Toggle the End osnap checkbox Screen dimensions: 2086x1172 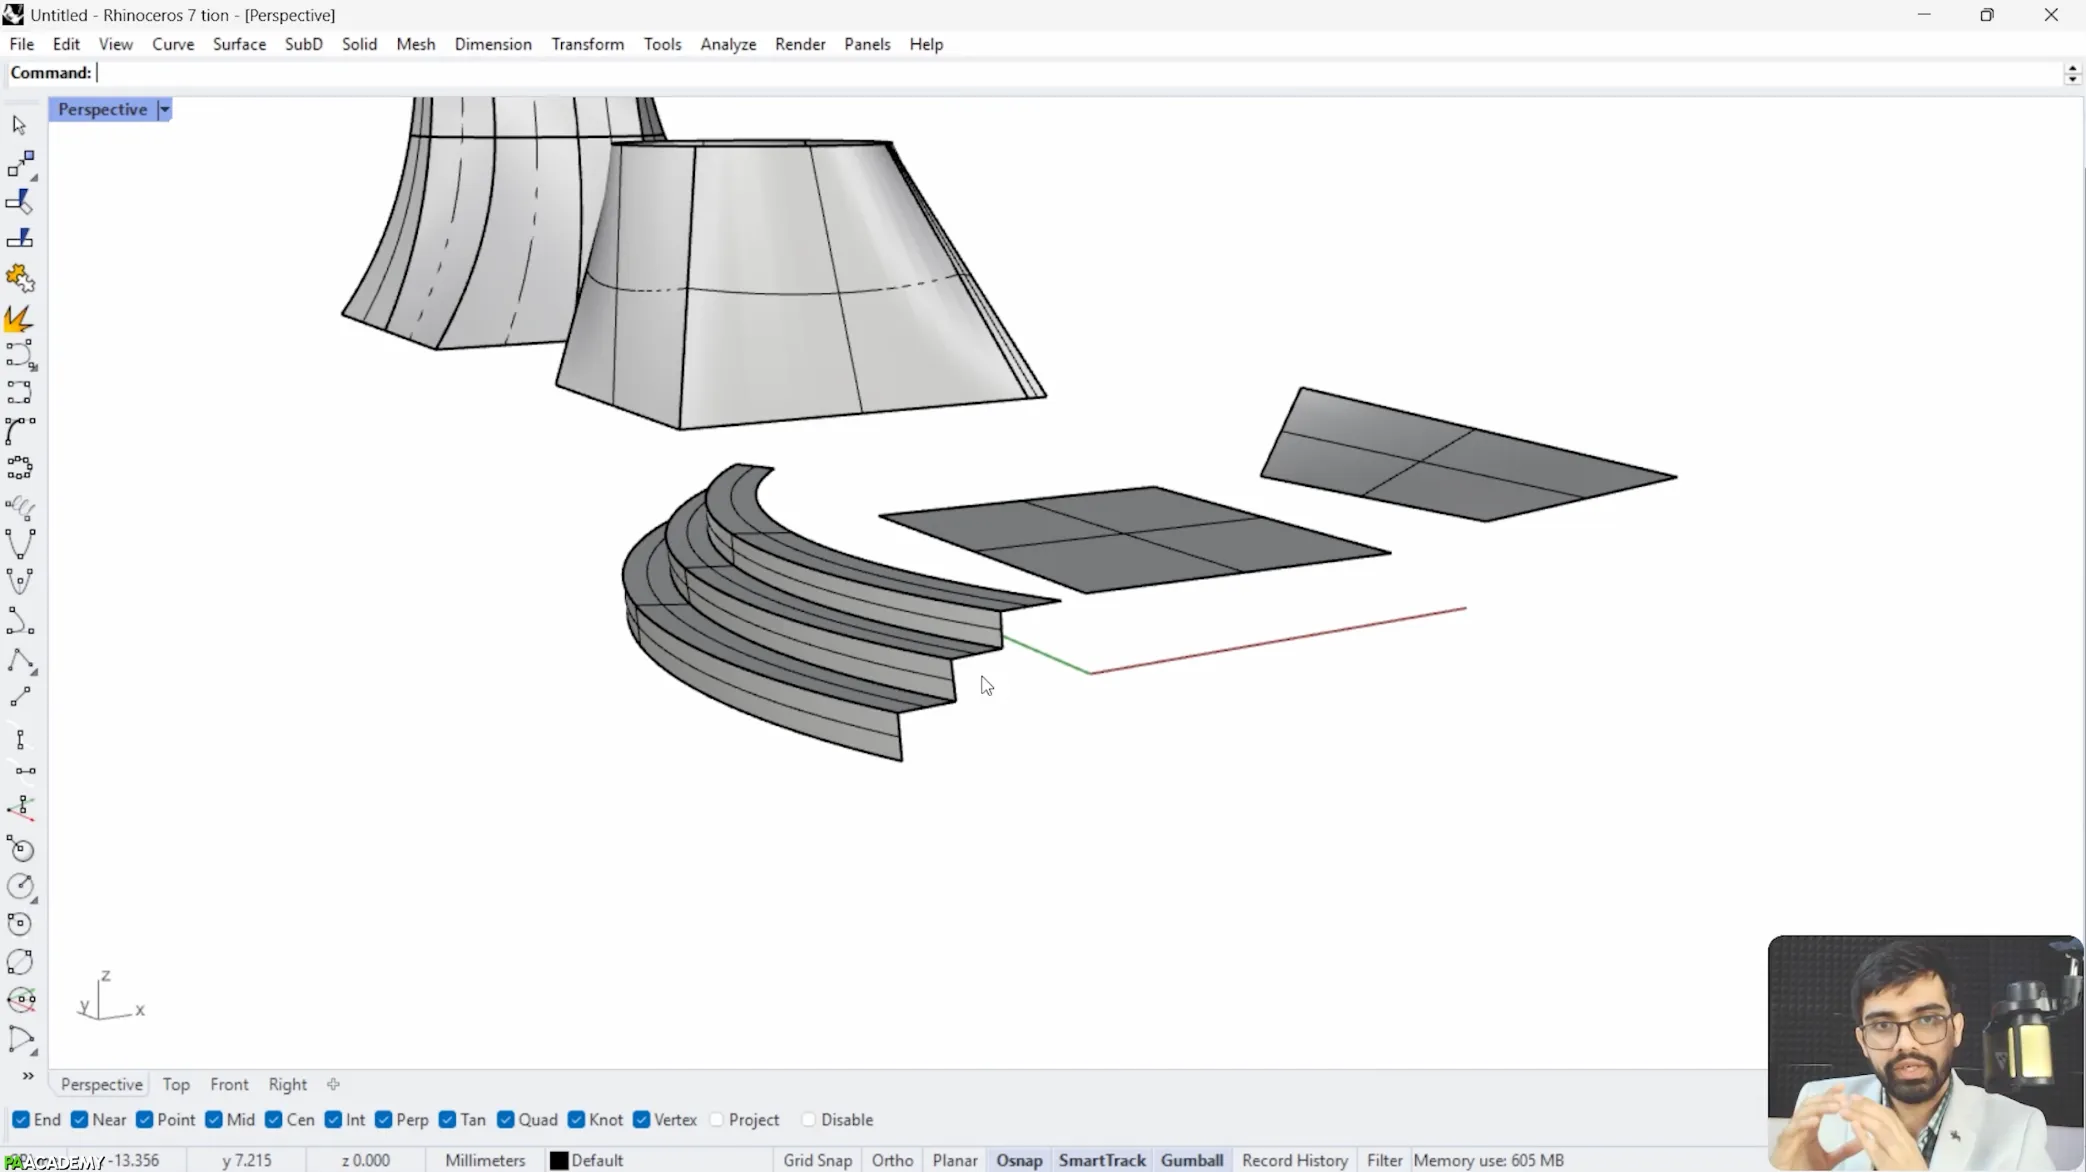(x=21, y=1119)
